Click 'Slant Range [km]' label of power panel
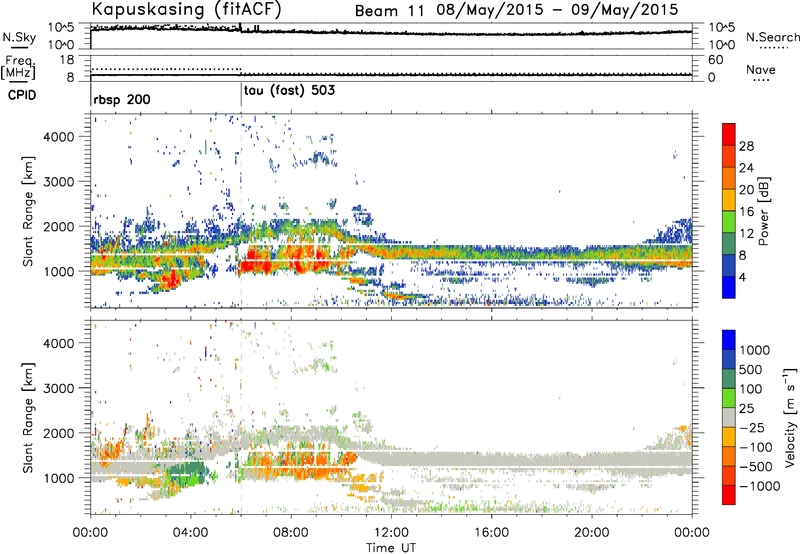Image resolution: width=800 pixels, height=554 pixels. pos(28,211)
